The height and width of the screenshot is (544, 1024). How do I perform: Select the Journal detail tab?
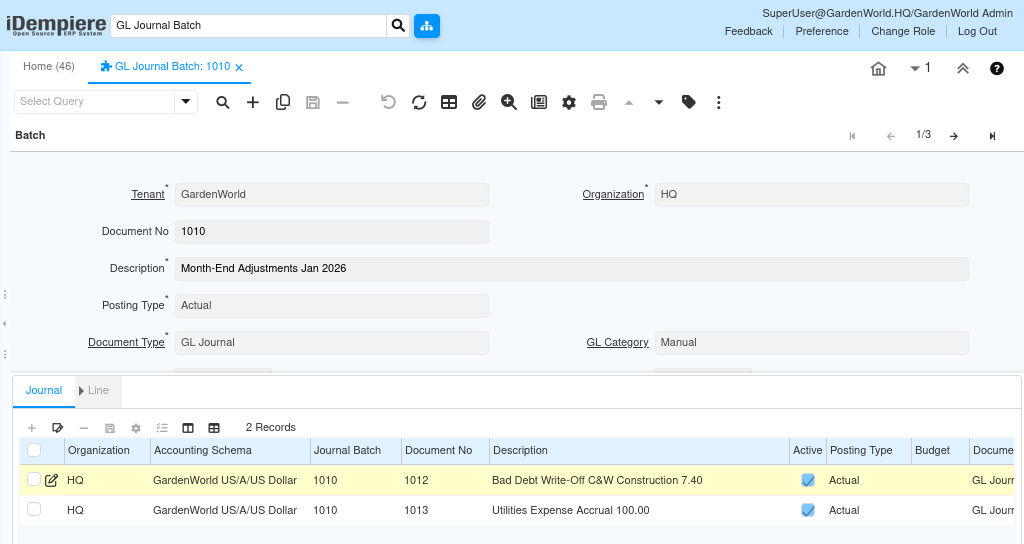44,391
